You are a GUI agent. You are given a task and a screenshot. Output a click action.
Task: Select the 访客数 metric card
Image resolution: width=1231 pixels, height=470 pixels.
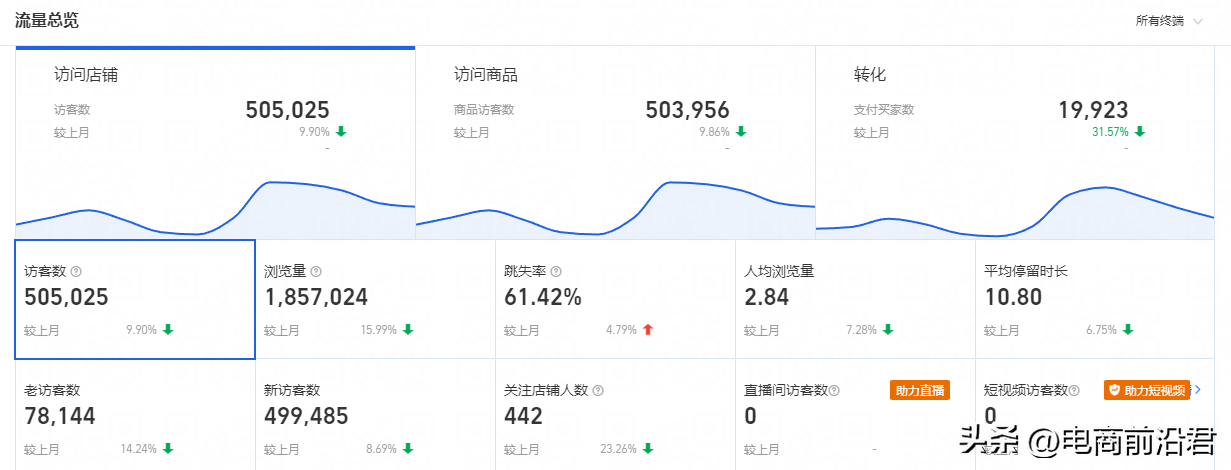[135, 299]
